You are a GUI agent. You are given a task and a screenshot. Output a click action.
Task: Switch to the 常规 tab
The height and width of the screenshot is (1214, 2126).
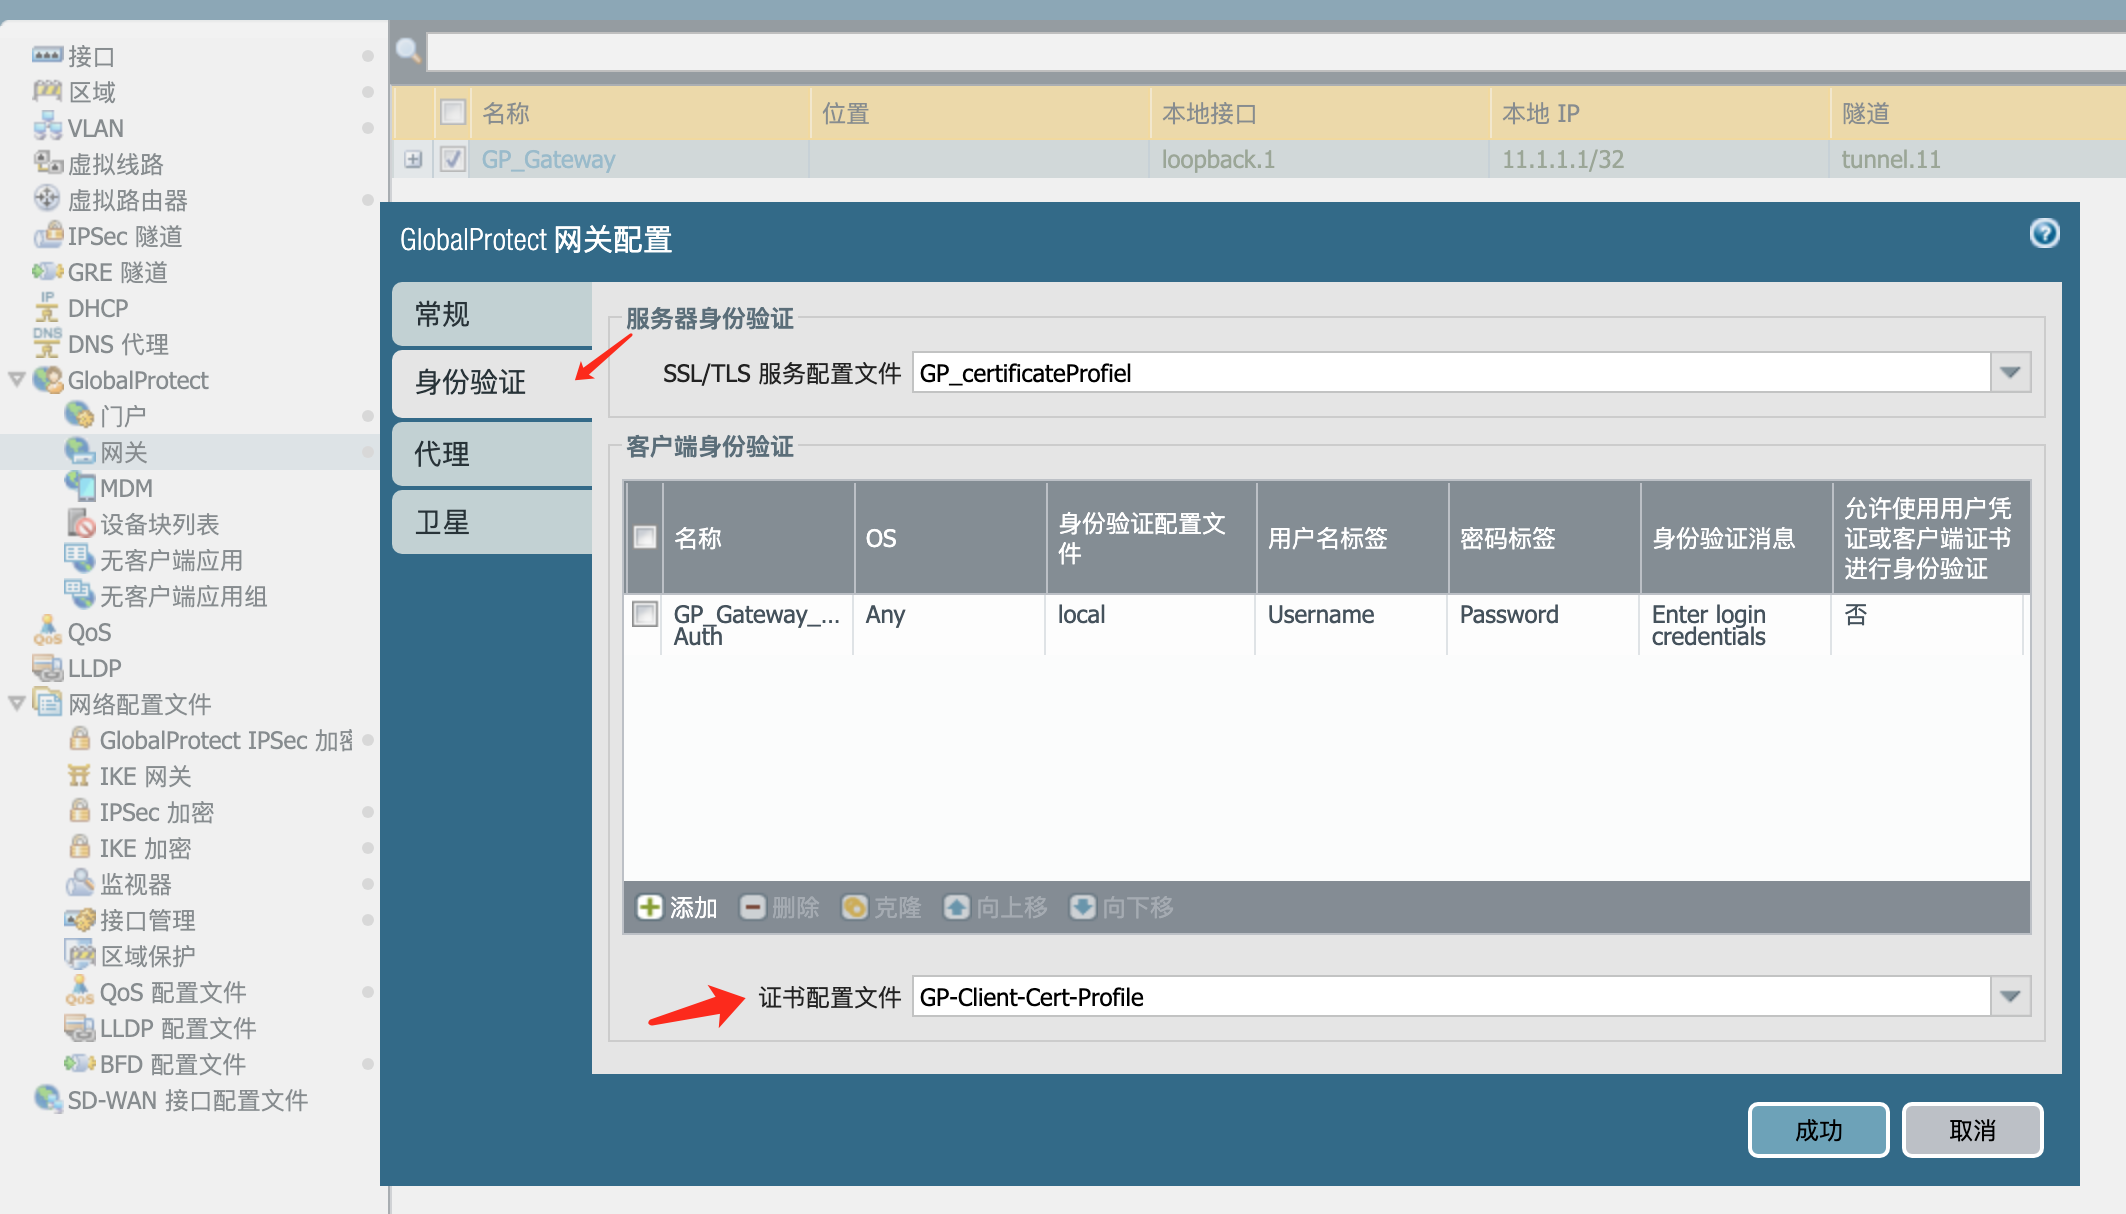(492, 314)
